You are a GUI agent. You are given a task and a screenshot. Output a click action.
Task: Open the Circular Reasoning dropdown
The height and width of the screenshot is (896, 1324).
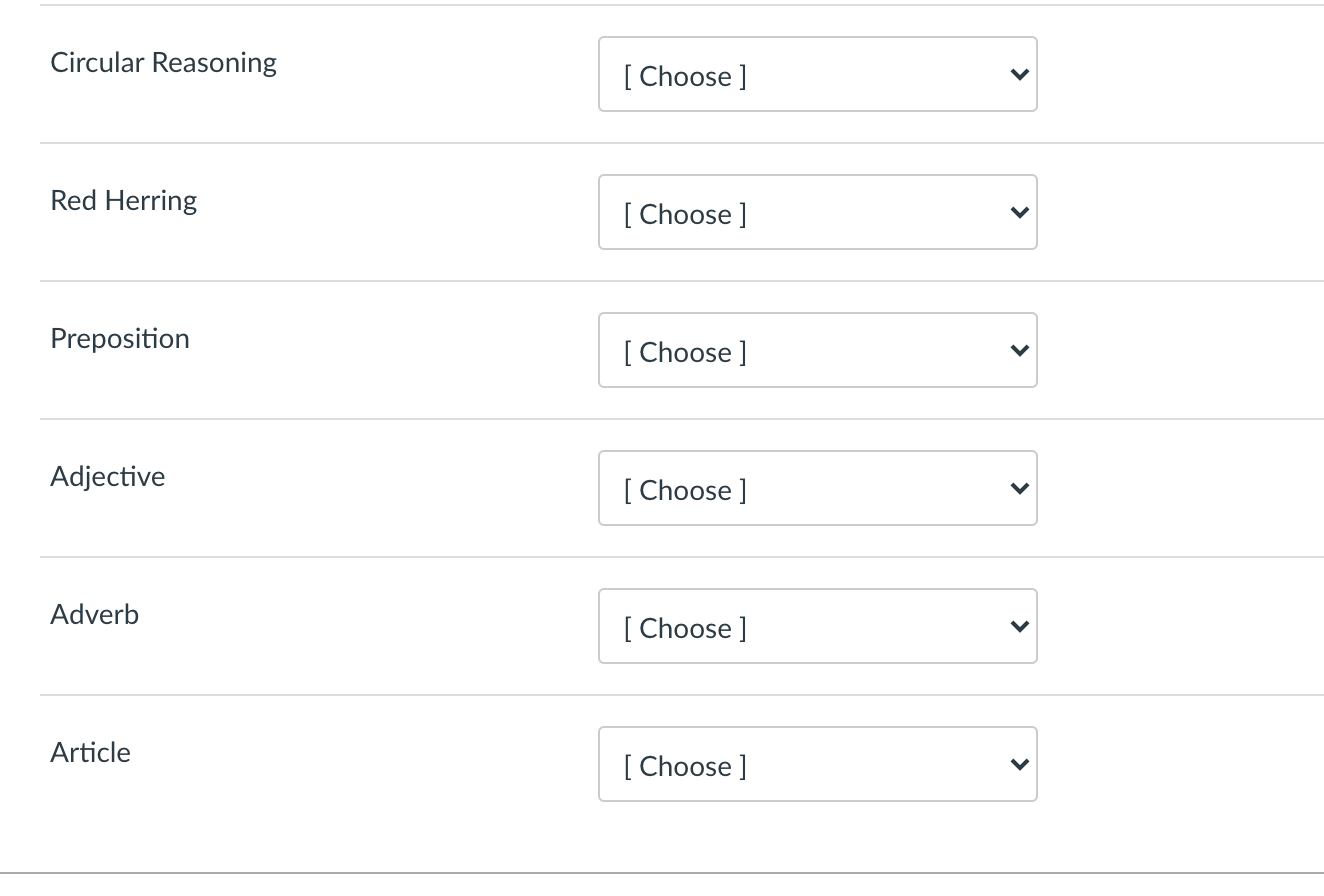[817, 75]
